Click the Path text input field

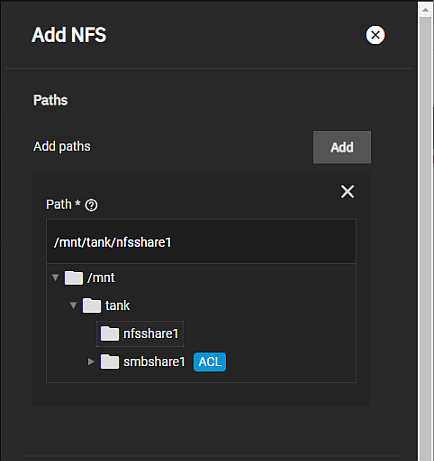tap(201, 242)
